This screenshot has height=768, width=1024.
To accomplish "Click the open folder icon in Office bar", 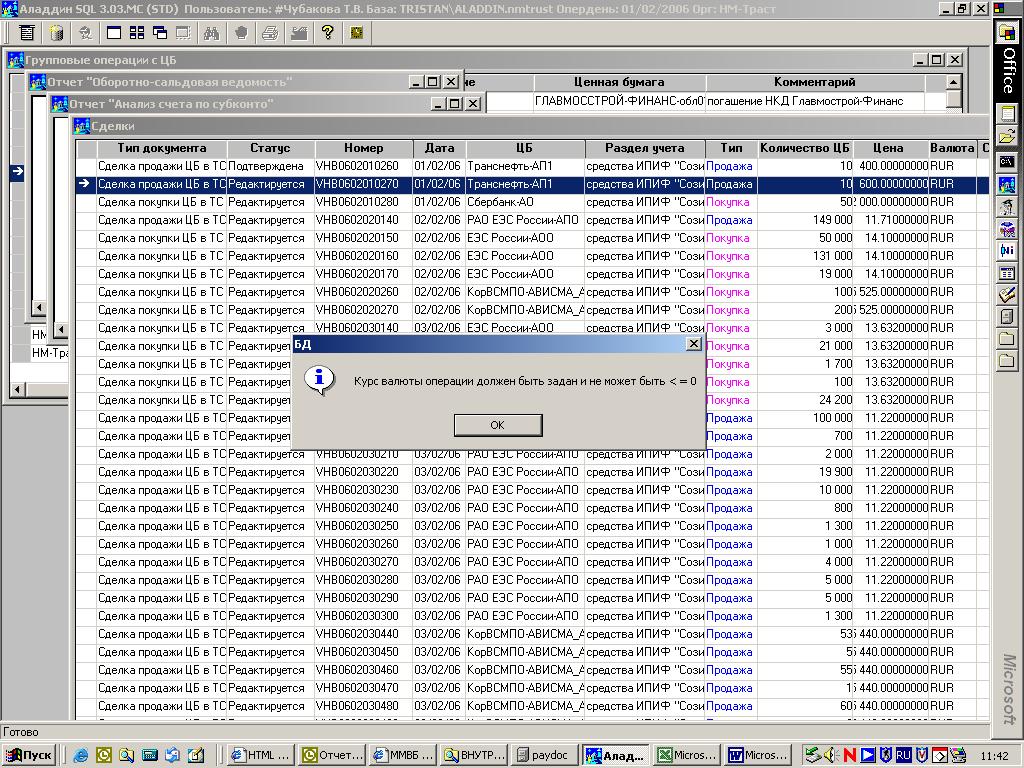I will click(x=1007, y=136).
